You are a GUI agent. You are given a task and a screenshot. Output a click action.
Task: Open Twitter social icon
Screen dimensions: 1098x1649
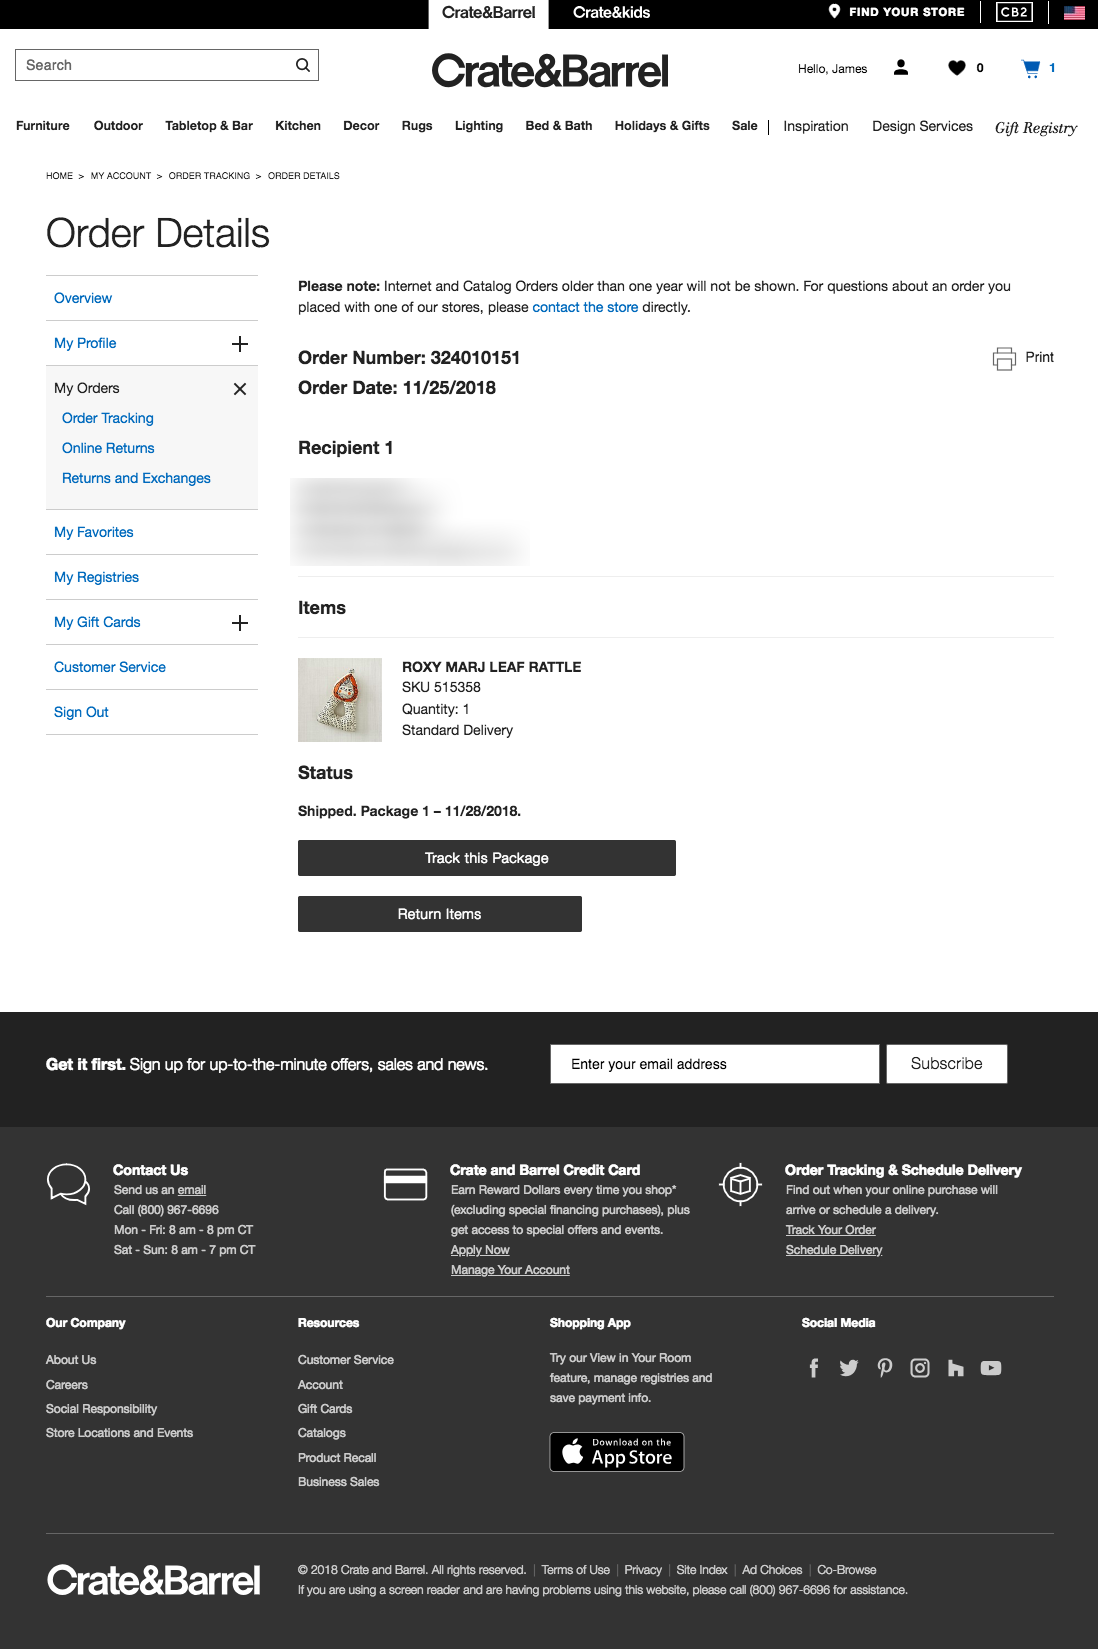click(849, 1368)
